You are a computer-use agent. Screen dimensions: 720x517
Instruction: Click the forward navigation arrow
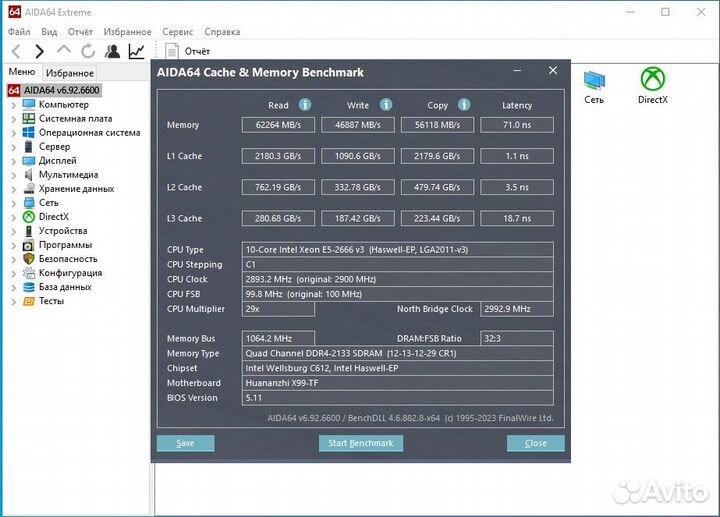(39, 51)
